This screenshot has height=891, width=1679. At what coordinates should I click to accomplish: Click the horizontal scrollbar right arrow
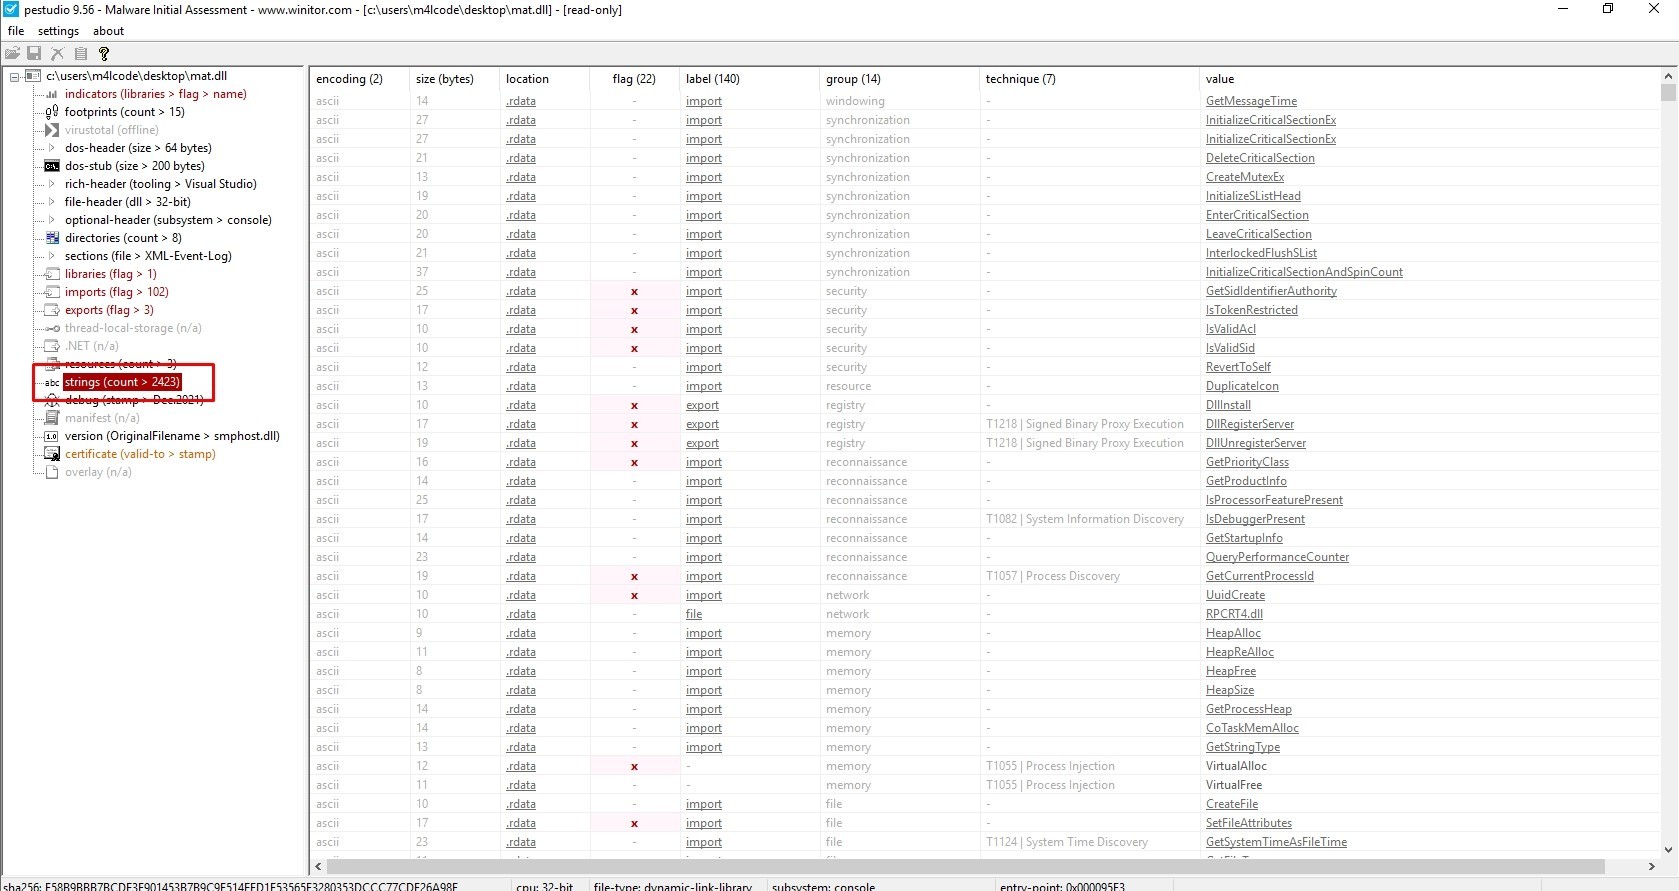point(1651,866)
